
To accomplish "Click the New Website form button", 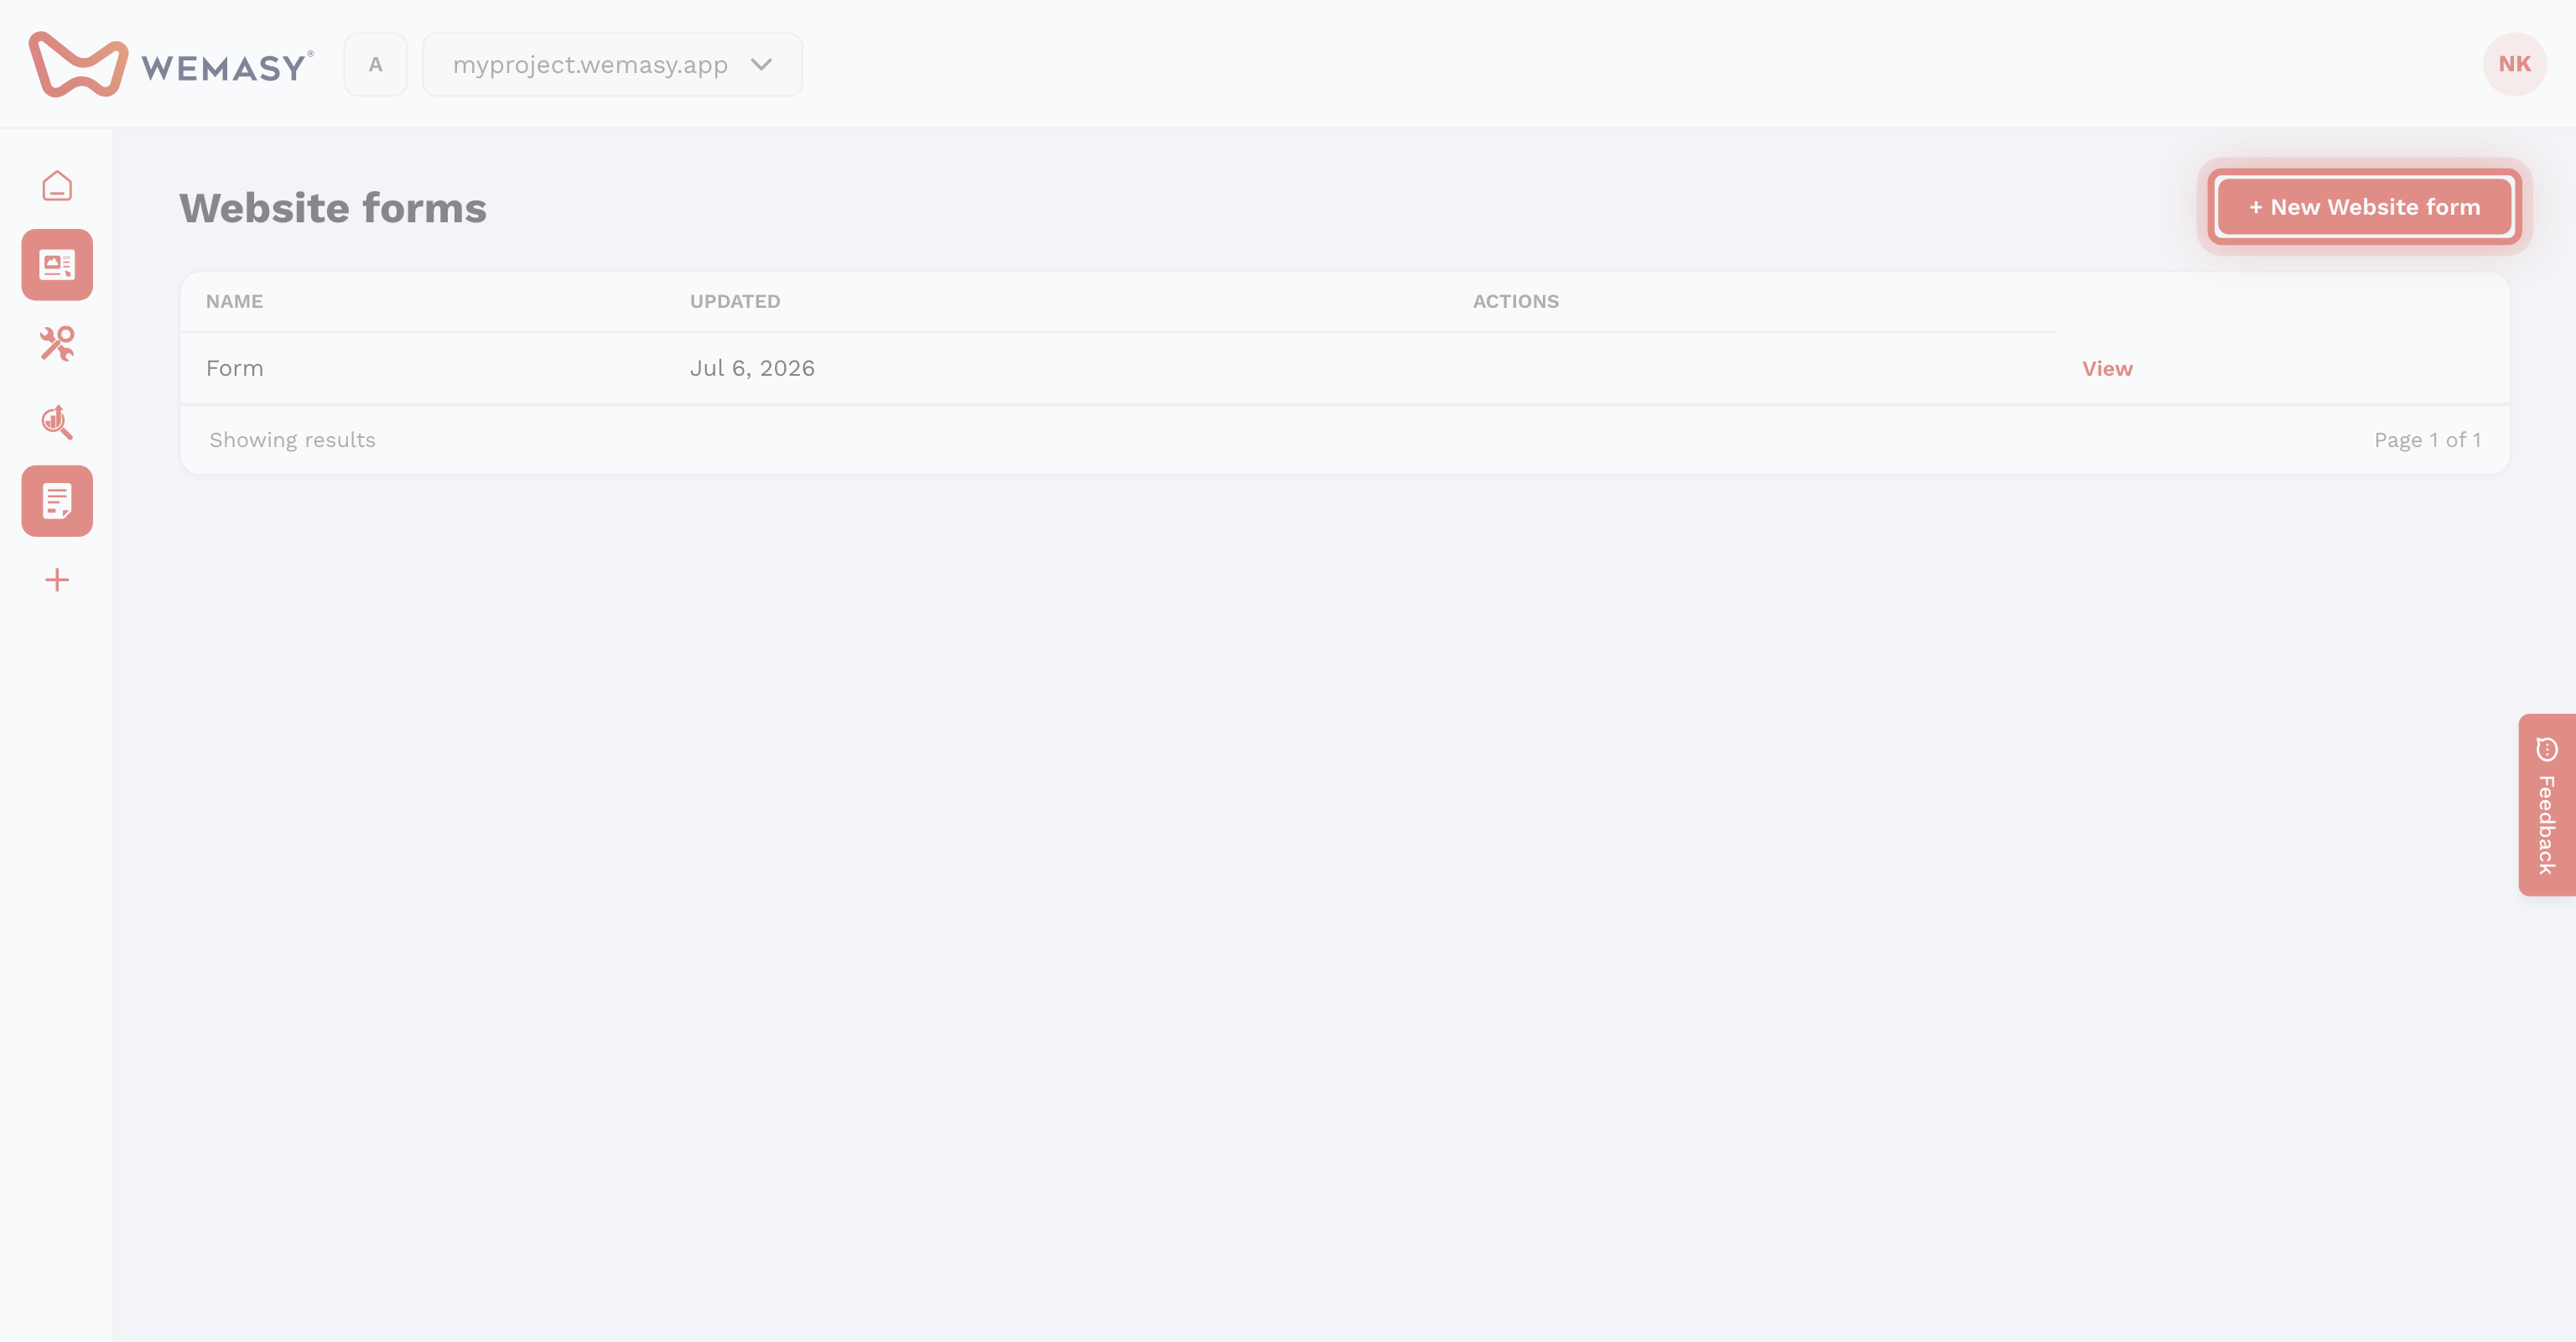I will coord(2364,207).
